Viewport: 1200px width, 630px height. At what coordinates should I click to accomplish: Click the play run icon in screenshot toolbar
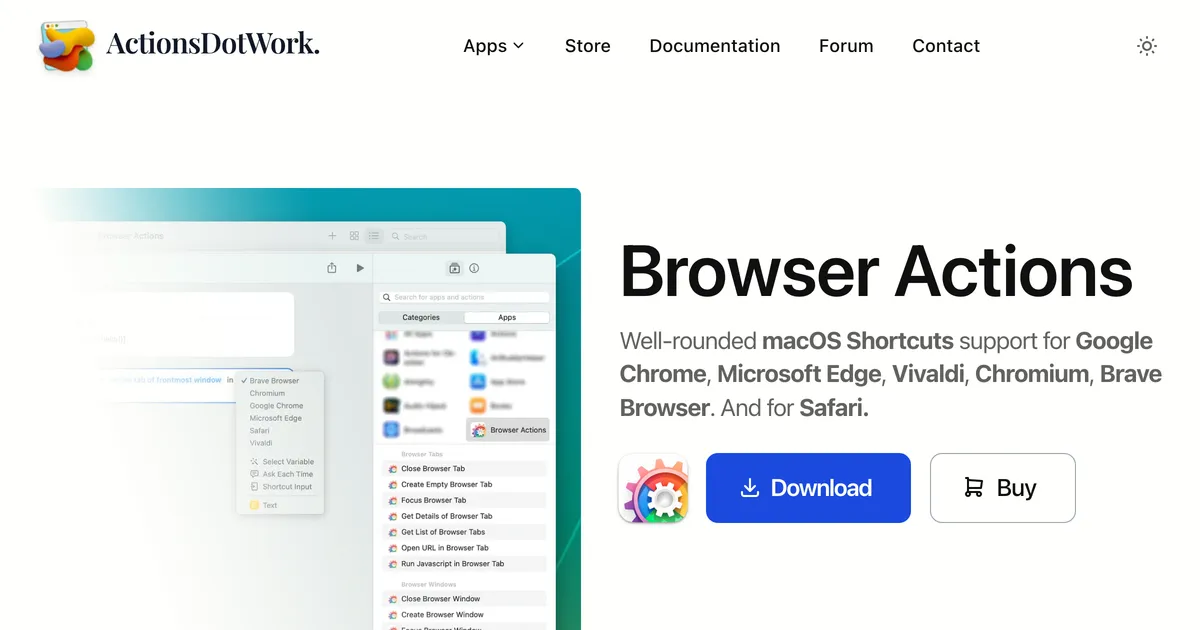(x=360, y=268)
